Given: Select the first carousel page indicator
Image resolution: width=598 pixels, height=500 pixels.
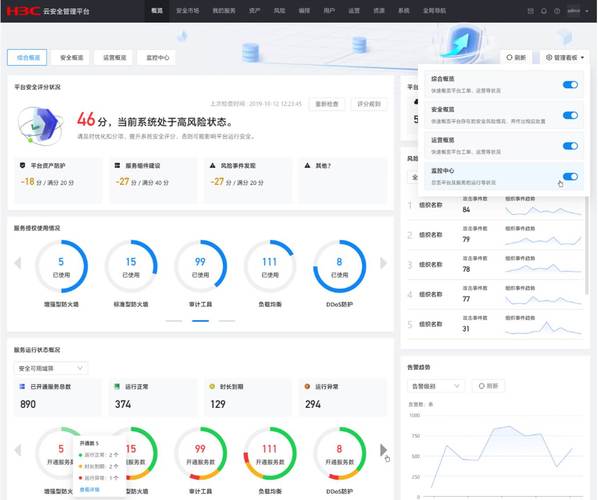Looking at the screenshot, I should click(x=174, y=321).
